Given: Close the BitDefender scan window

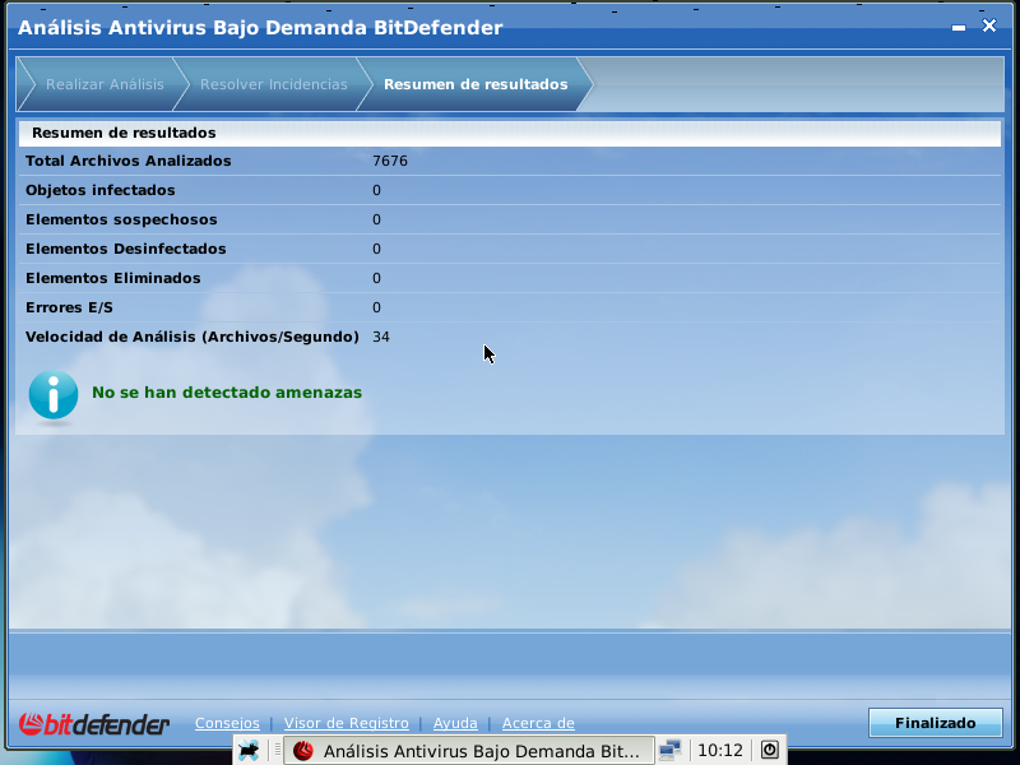Looking at the screenshot, I should point(989,25).
